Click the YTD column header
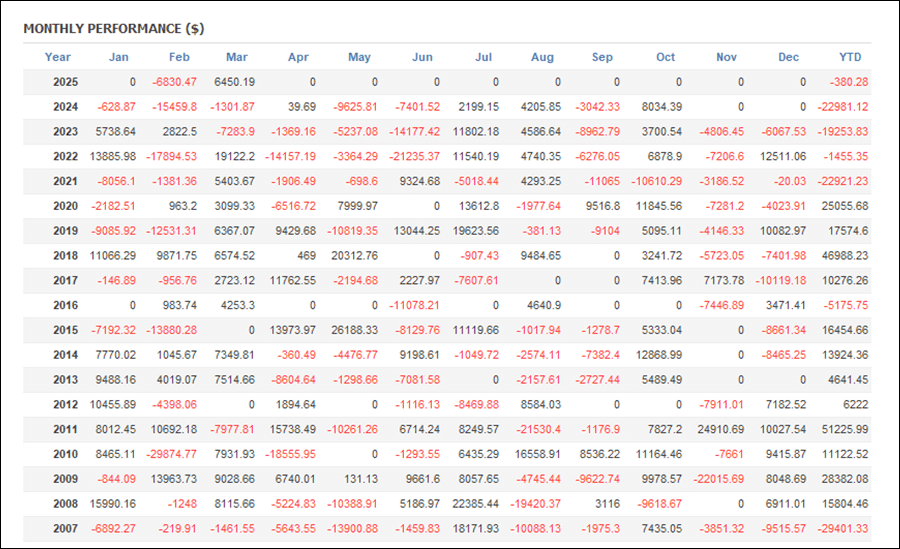900x549 pixels. point(850,57)
